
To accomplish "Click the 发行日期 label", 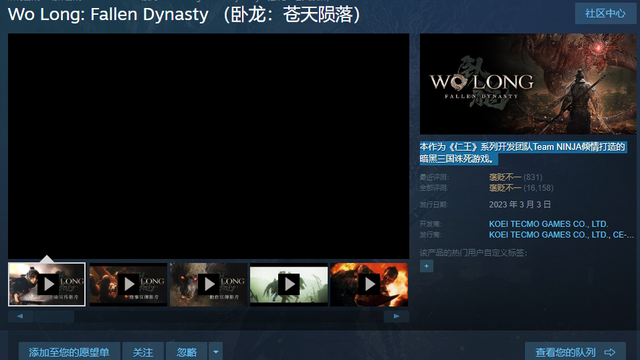I will pos(434,204).
